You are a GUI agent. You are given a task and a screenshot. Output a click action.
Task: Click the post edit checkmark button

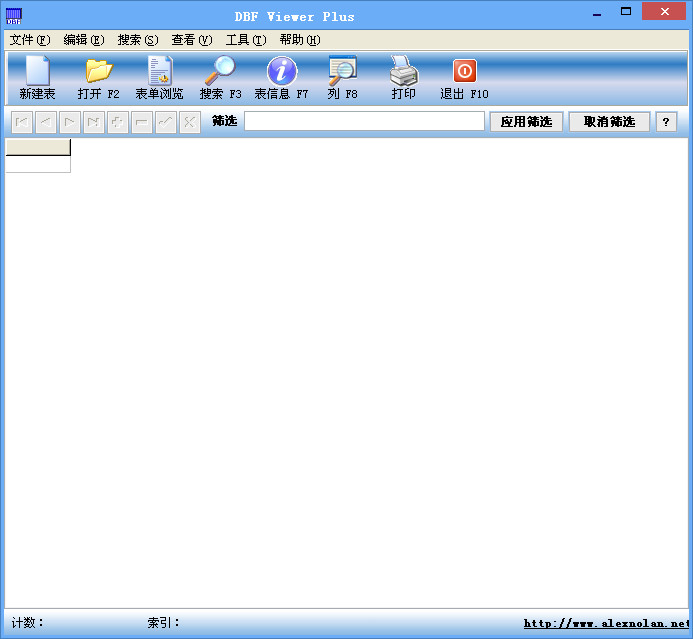[166, 122]
